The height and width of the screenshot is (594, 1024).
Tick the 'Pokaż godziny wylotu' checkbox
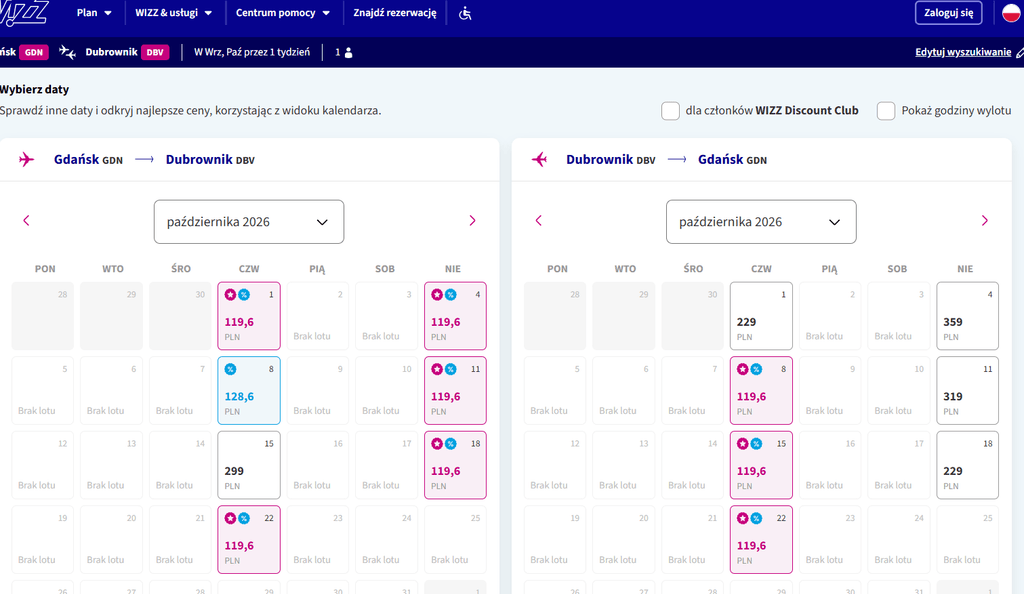pyautogui.click(x=886, y=111)
